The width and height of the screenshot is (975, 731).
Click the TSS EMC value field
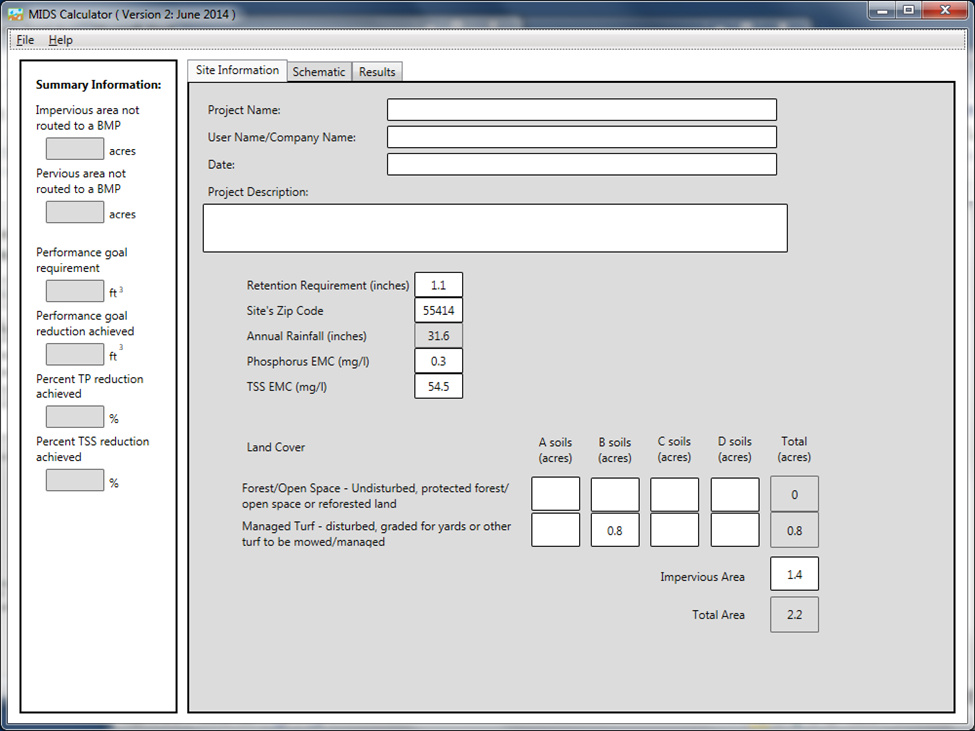(438, 387)
